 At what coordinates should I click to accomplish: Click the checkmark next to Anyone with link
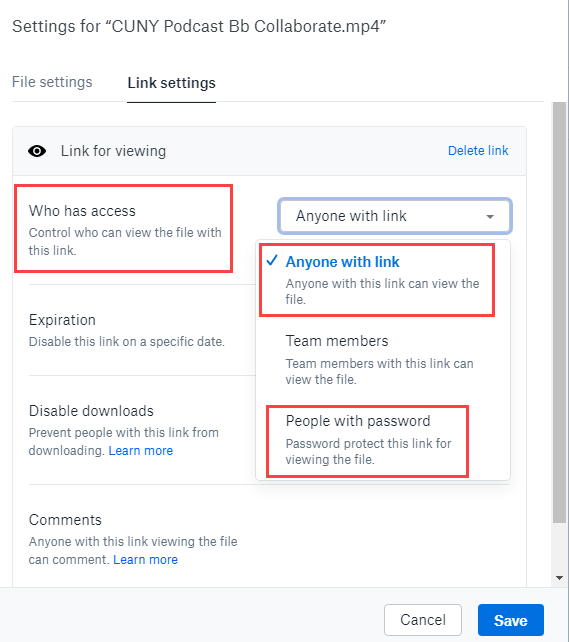272,260
